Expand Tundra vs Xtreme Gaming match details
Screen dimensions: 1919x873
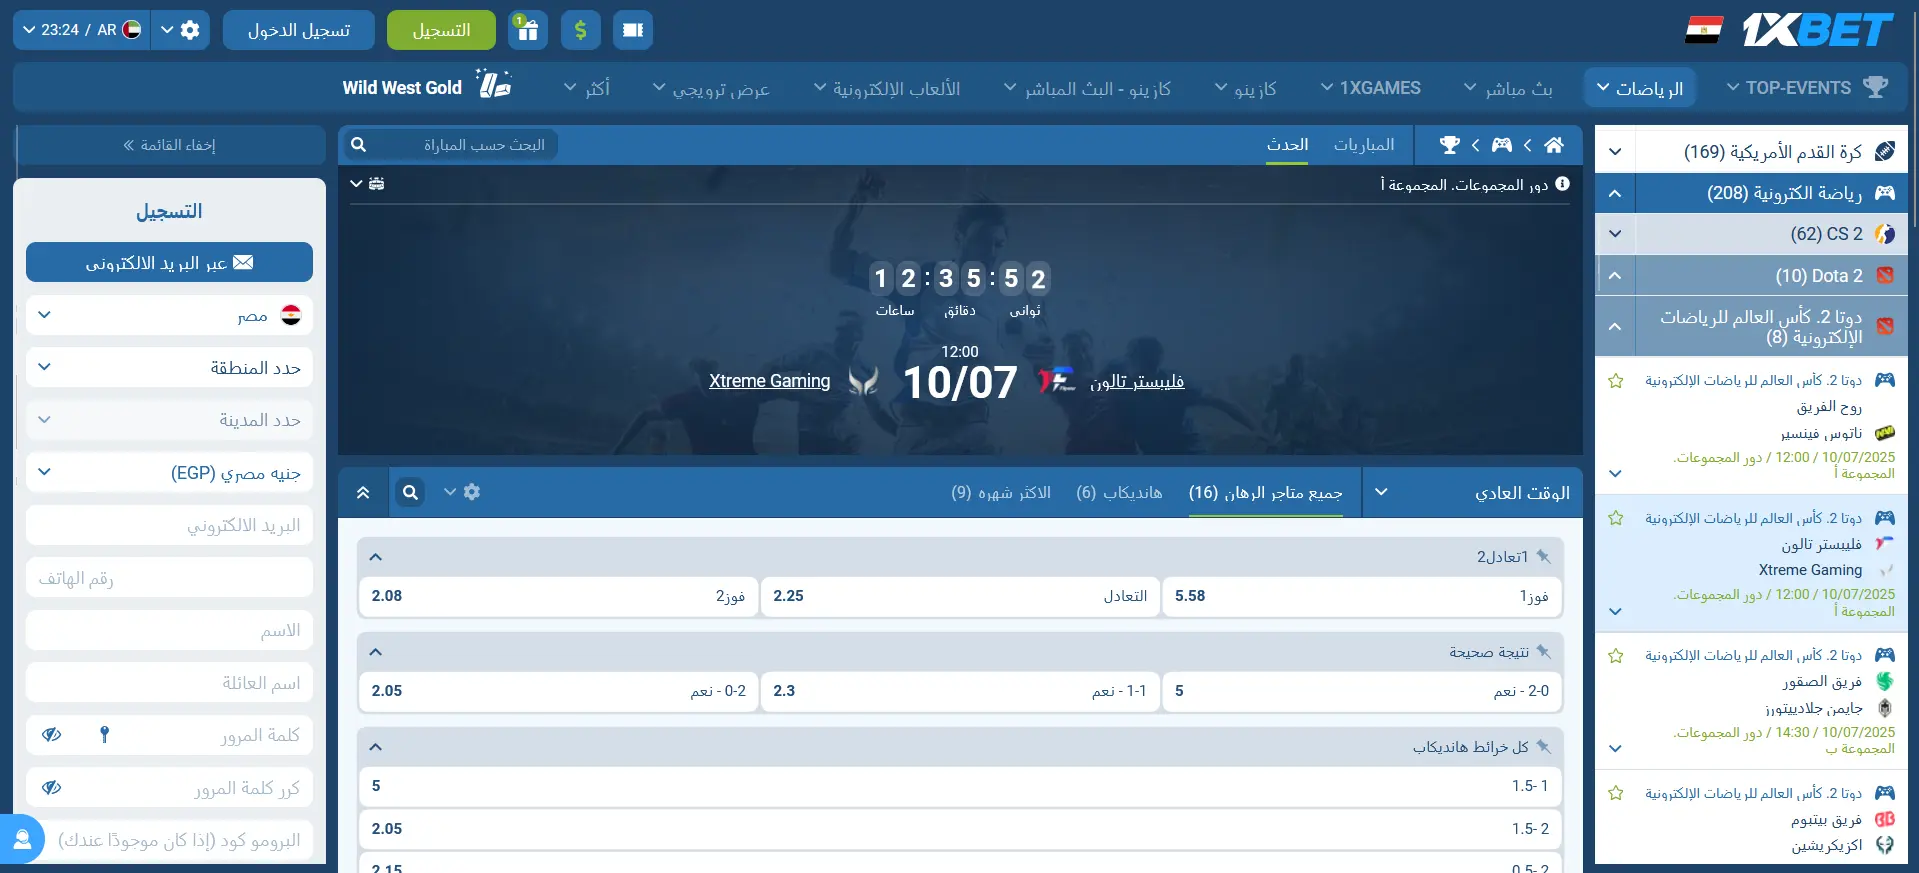(1614, 611)
